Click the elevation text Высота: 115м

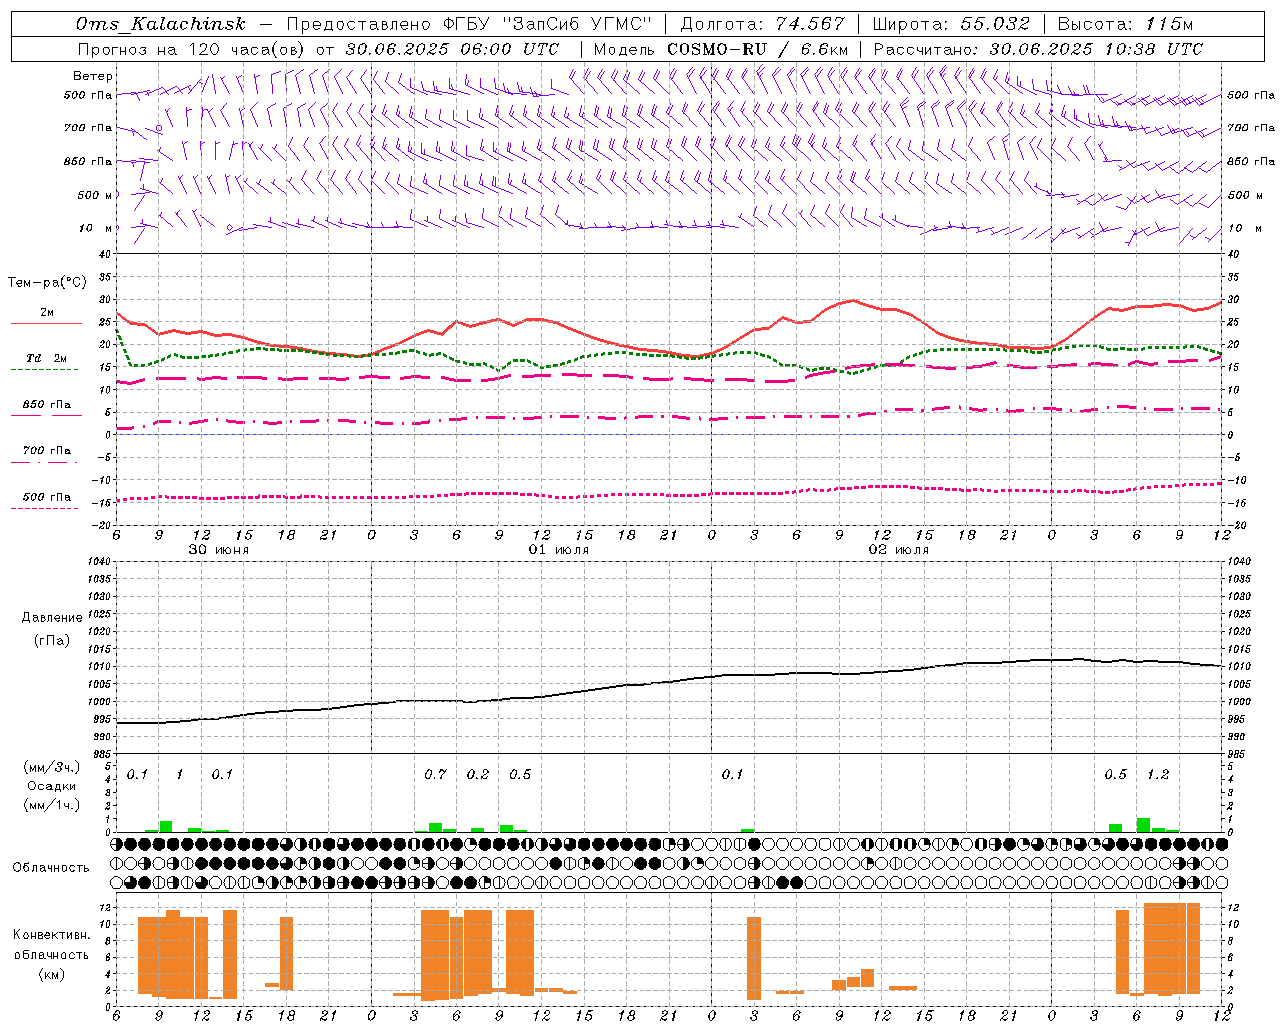pos(1125,25)
